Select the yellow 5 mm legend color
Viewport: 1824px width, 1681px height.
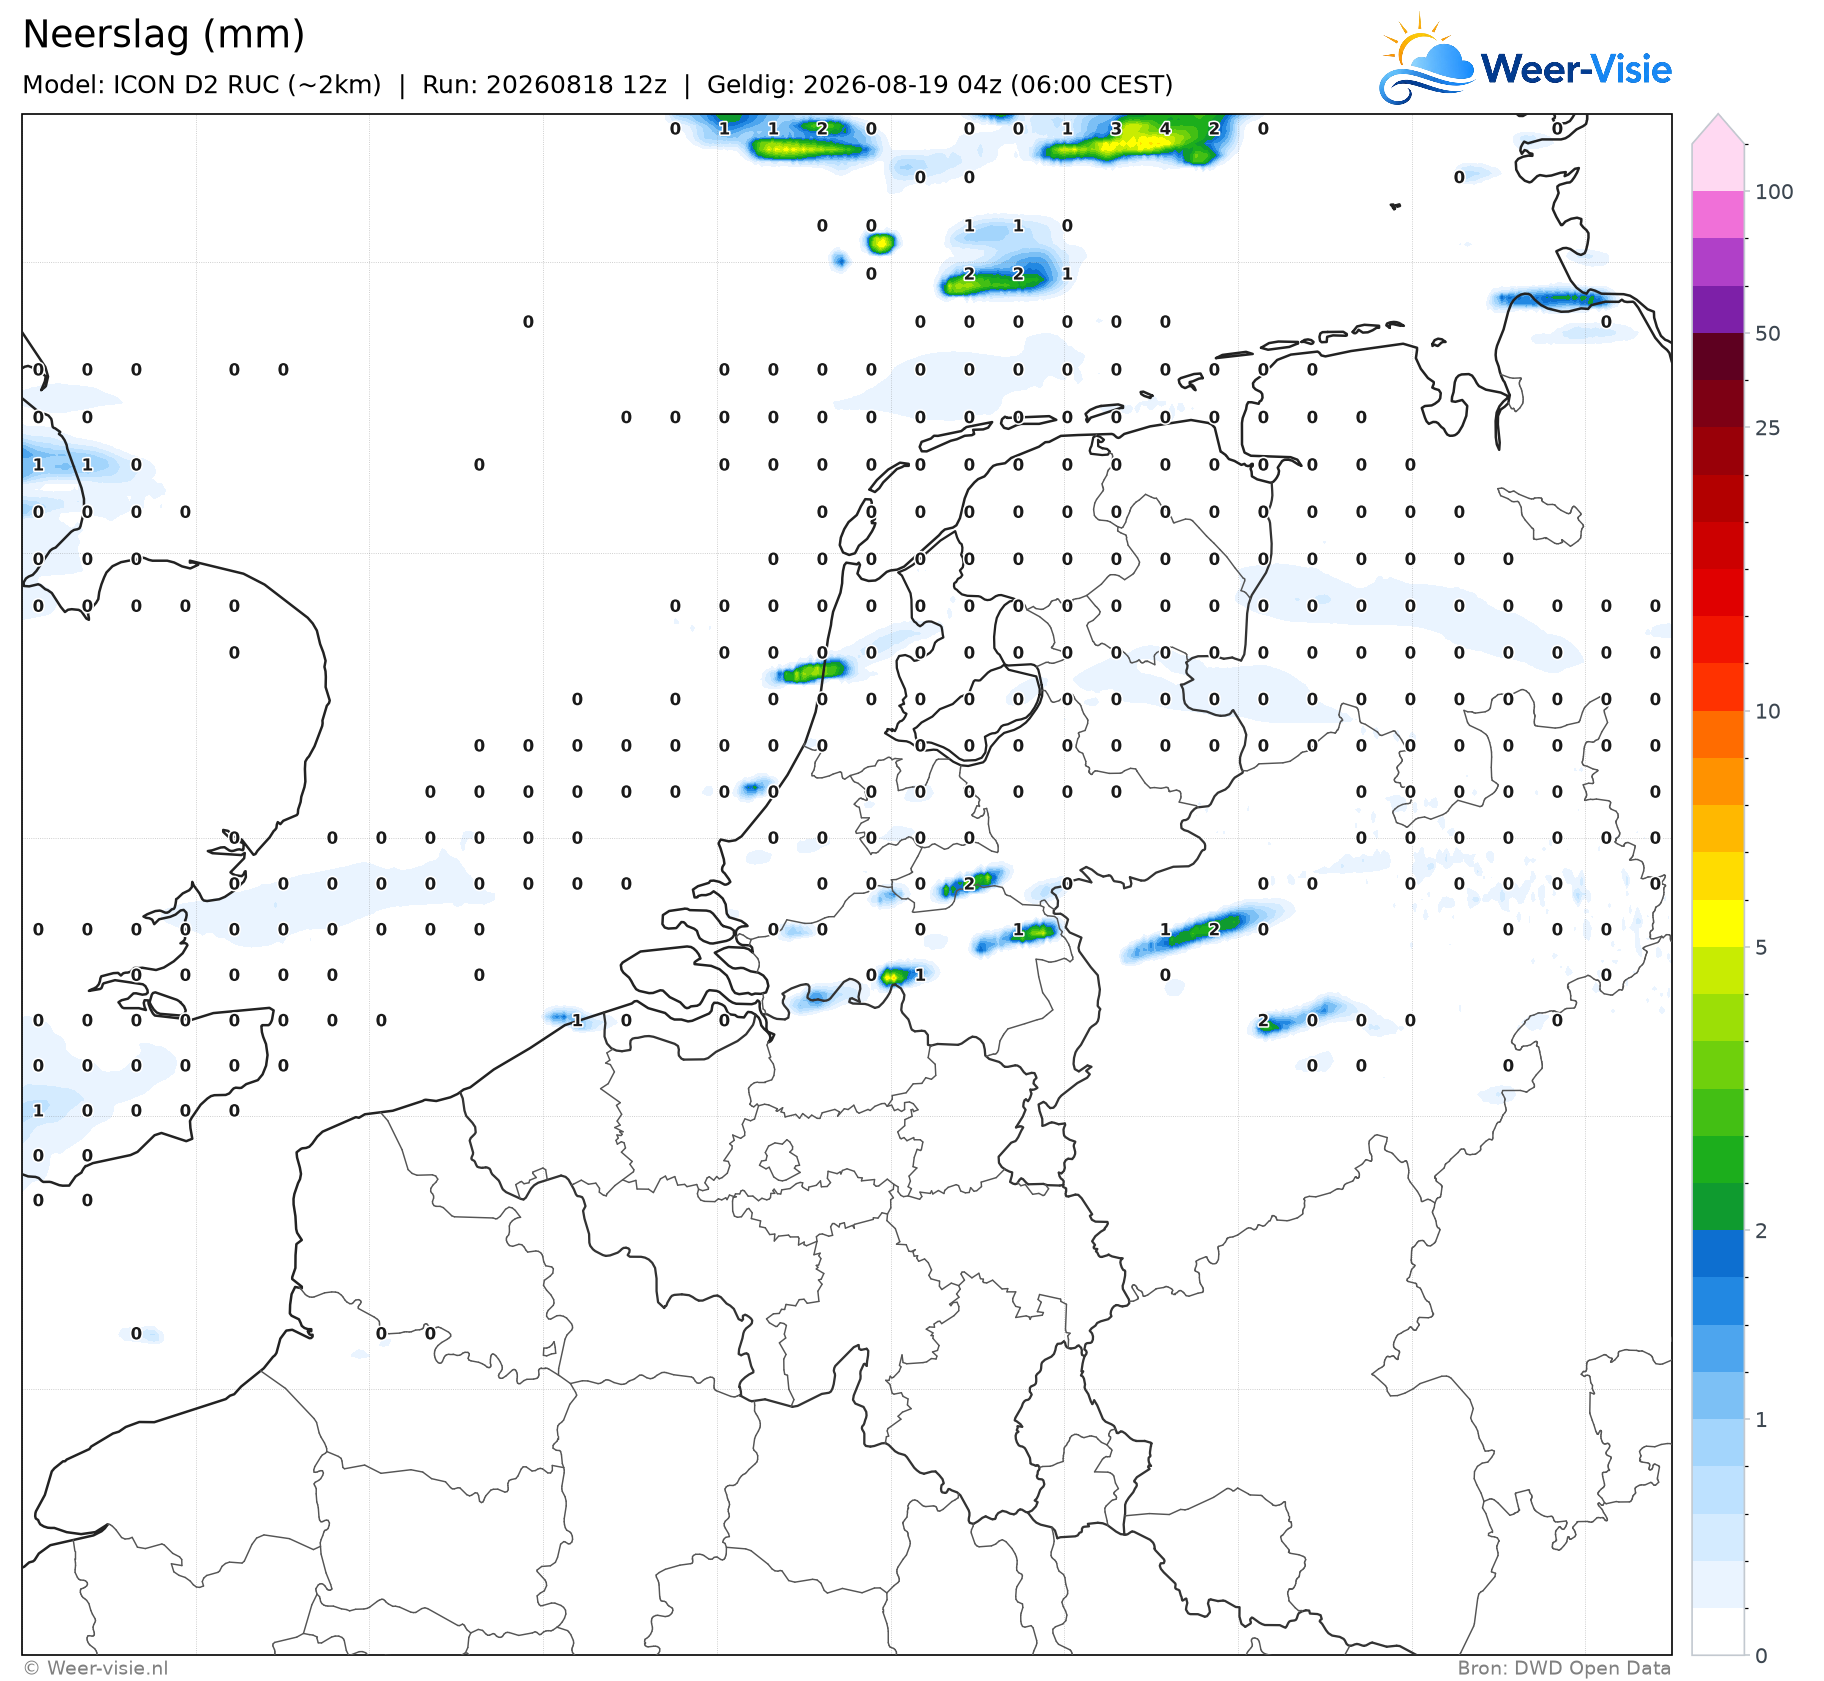1718,923
